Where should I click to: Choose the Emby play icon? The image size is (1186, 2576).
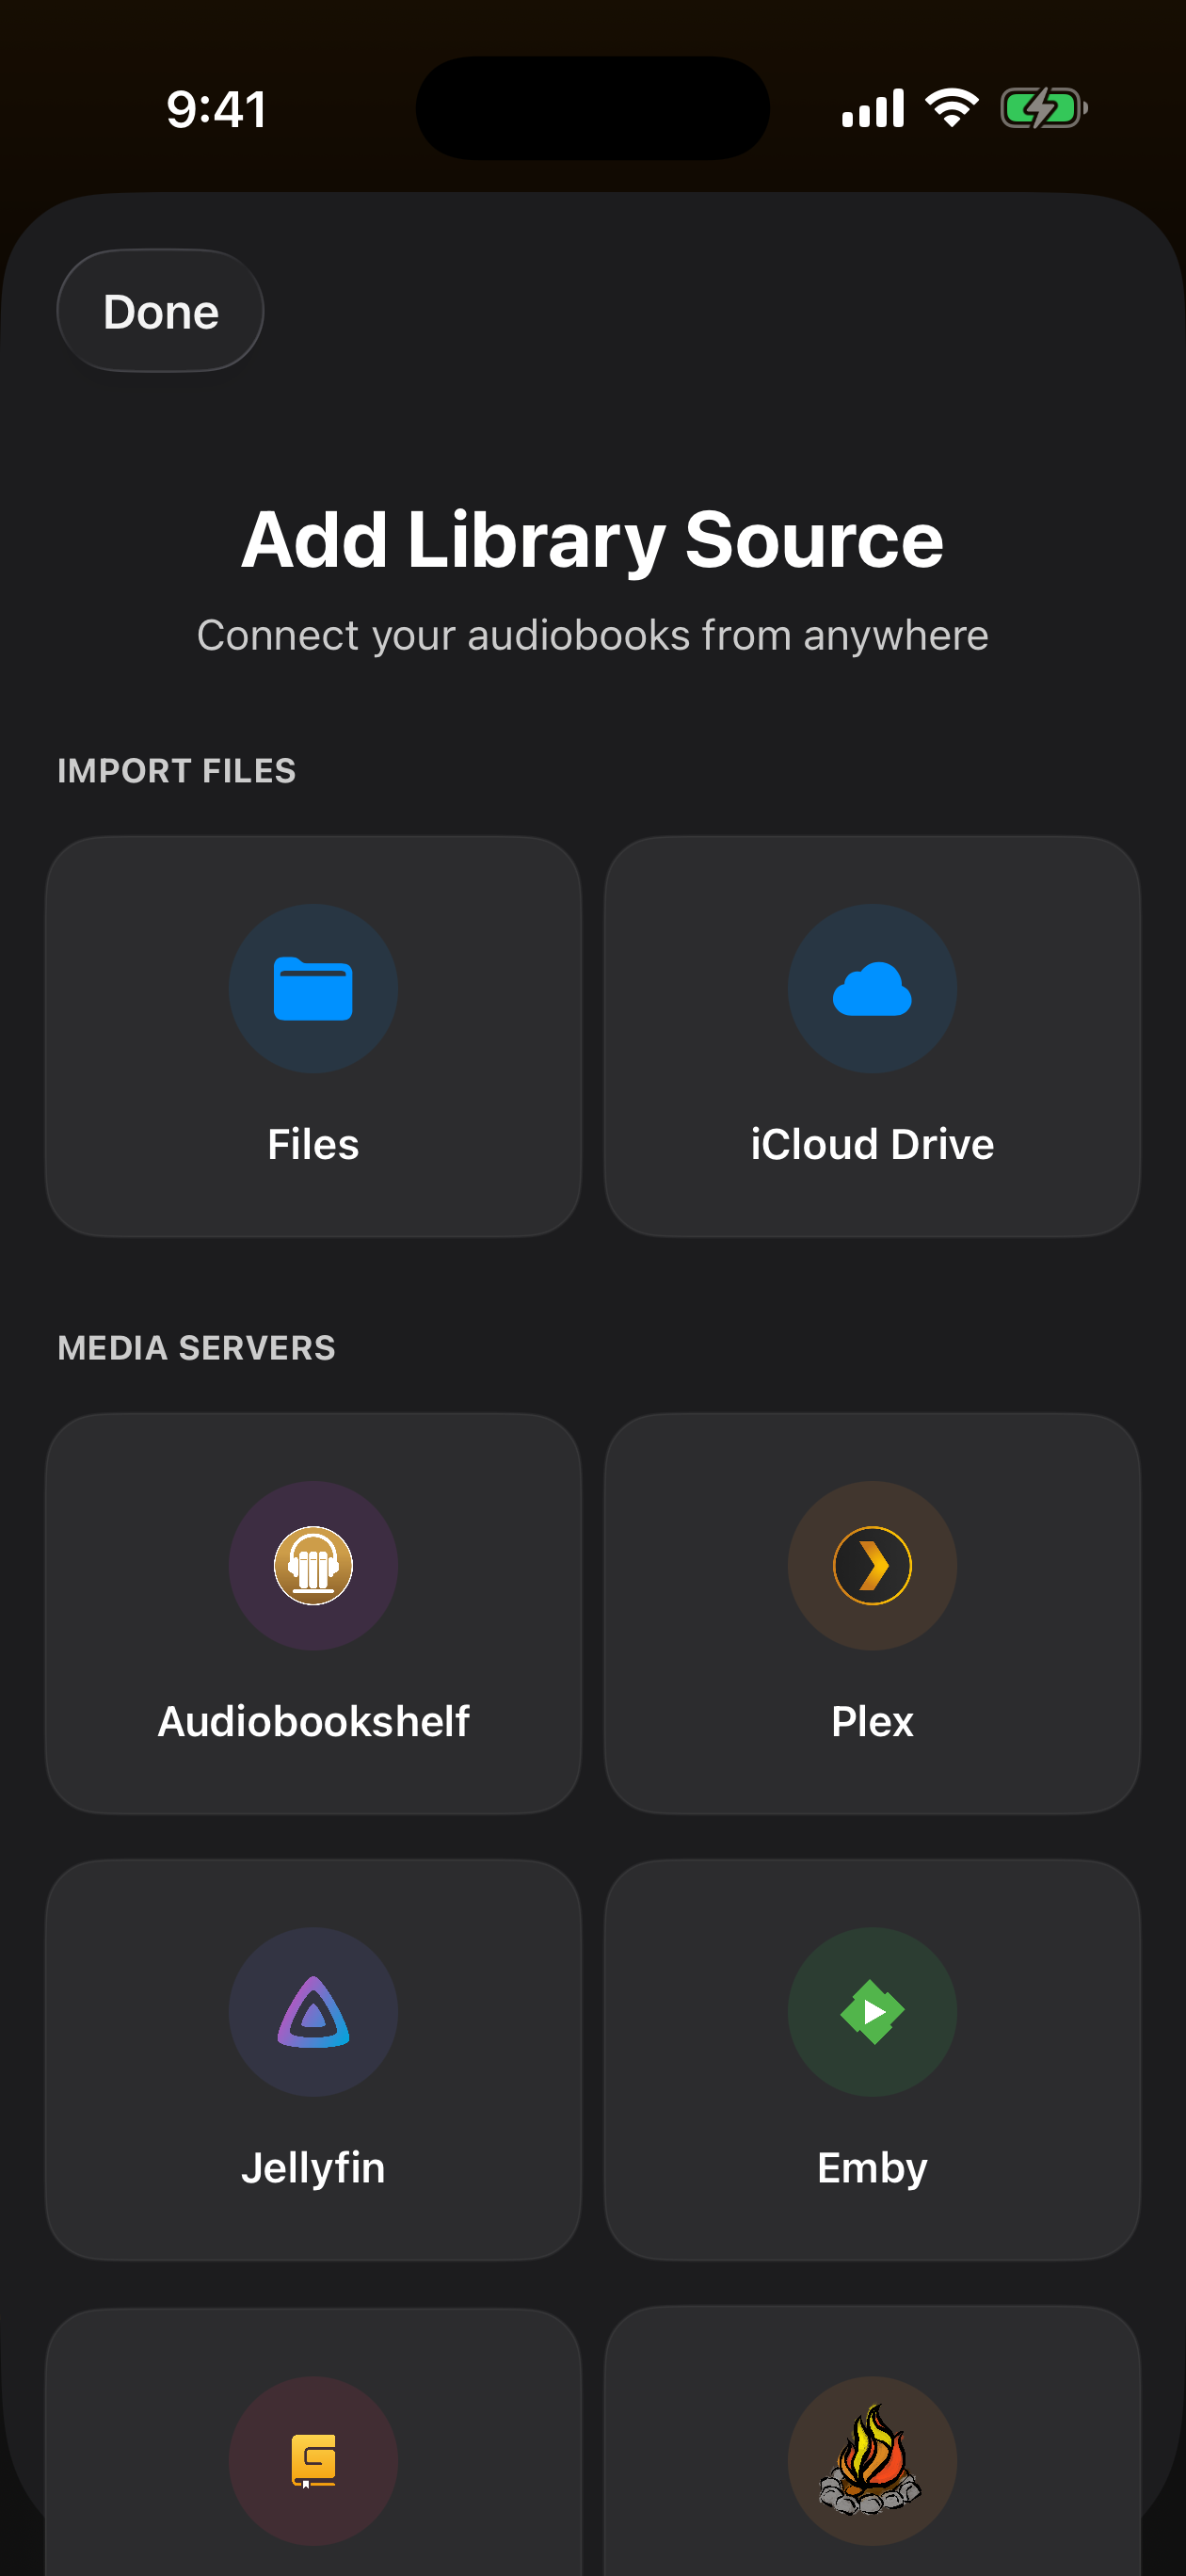[x=872, y=2012]
